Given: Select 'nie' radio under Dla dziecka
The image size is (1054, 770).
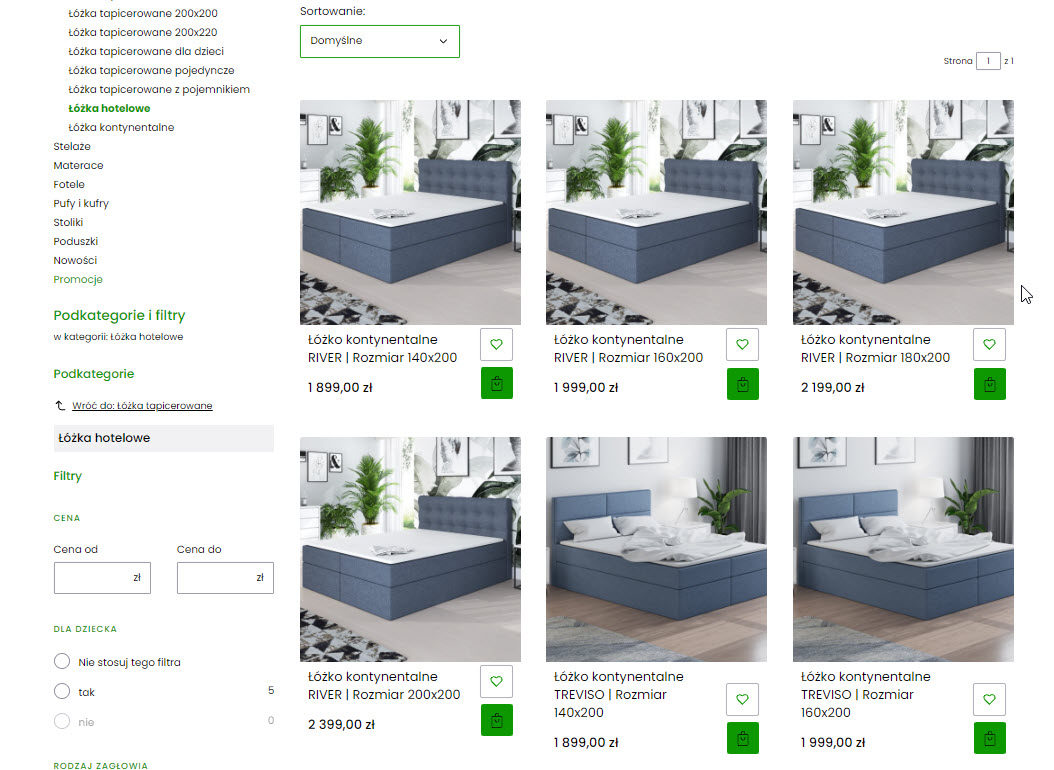Looking at the screenshot, I should pyautogui.click(x=62, y=721).
